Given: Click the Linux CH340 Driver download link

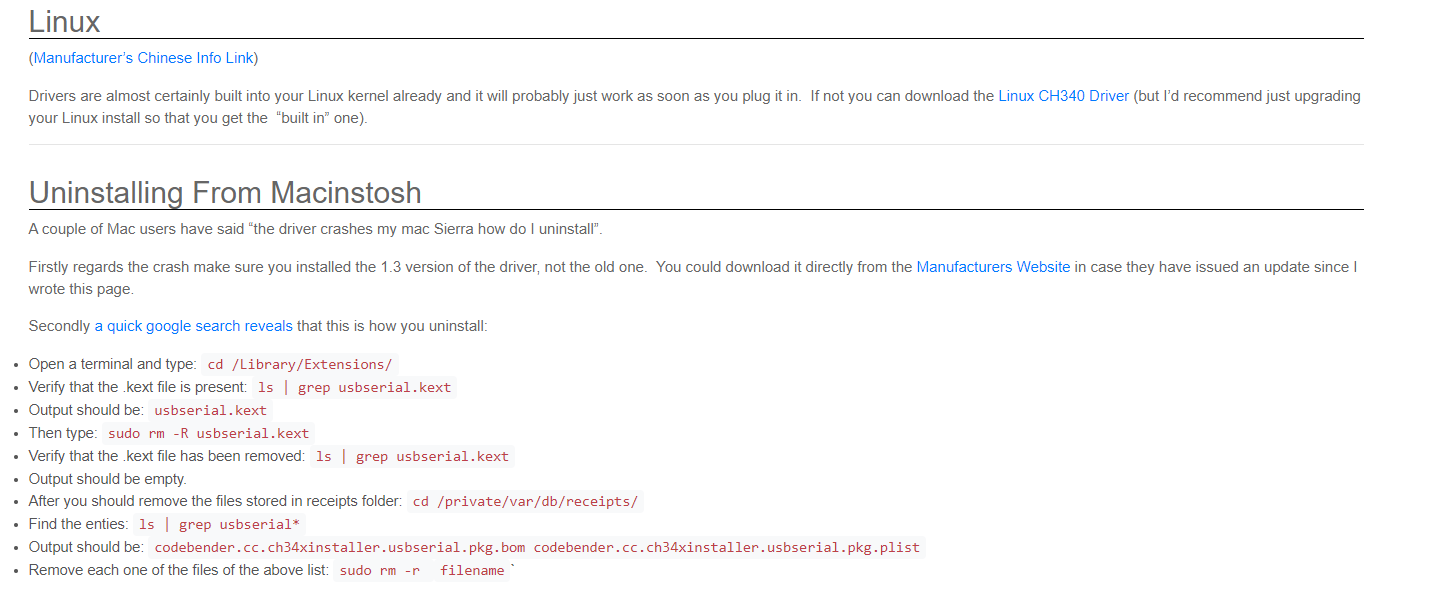Looking at the screenshot, I should click(1063, 96).
